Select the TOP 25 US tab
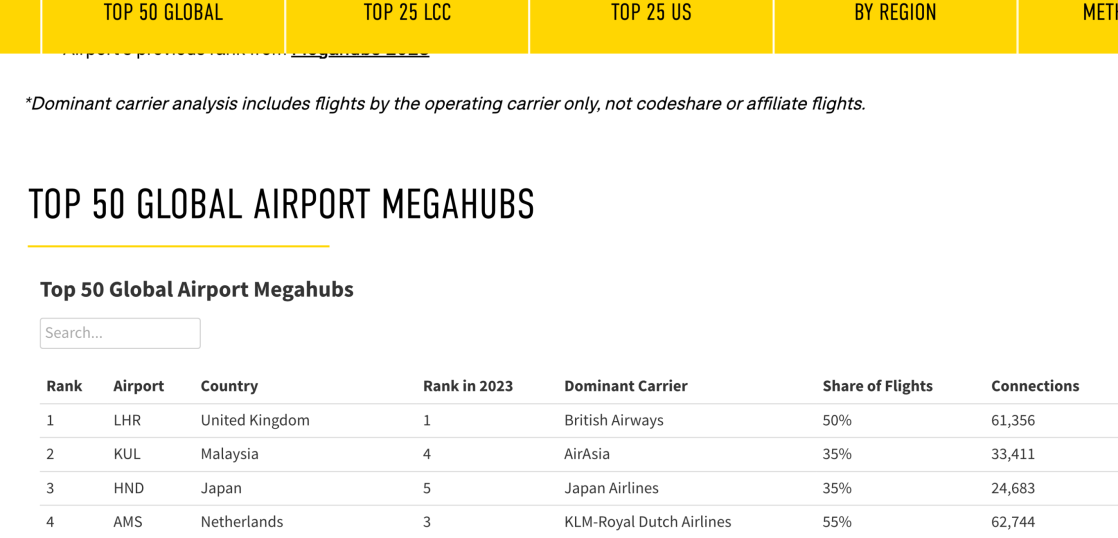This screenshot has height=538, width=1118. (x=651, y=14)
